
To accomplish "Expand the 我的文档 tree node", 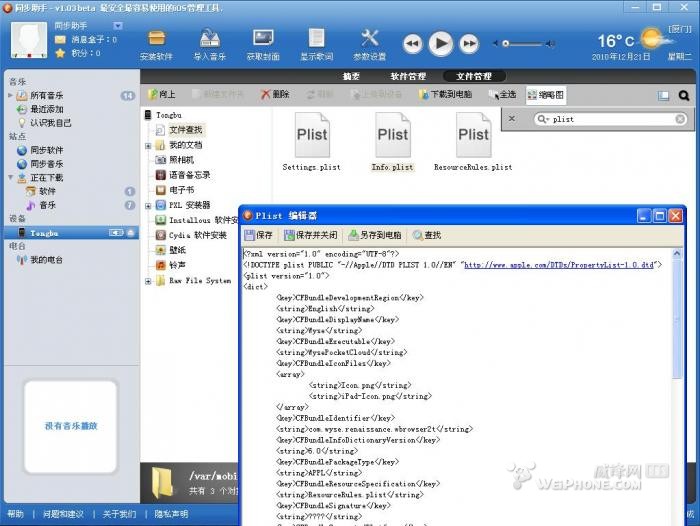I will point(148,146).
